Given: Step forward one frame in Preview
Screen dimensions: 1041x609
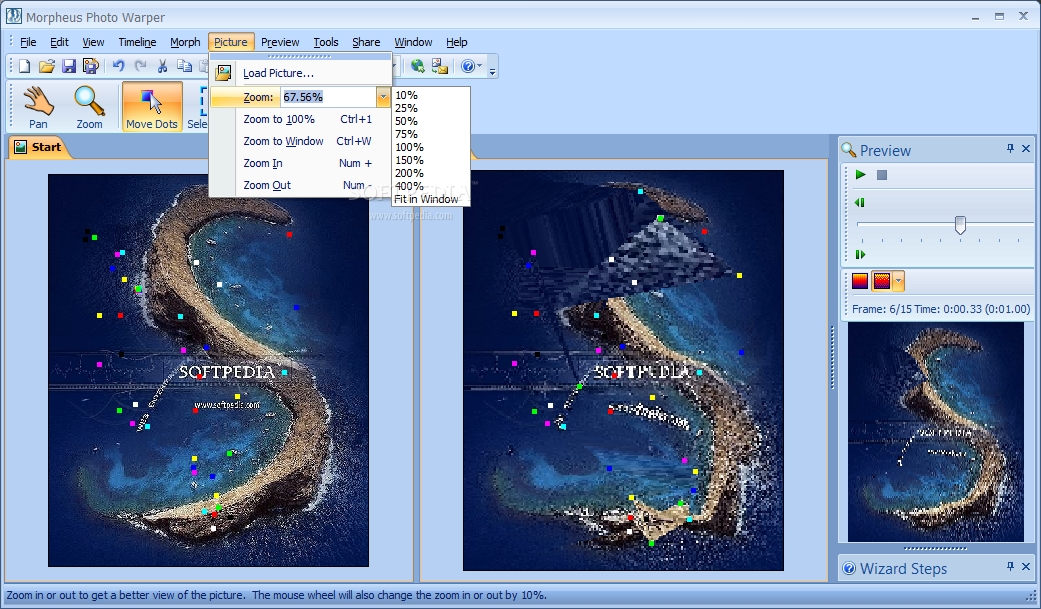Looking at the screenshot, I should tap(860, 254).
